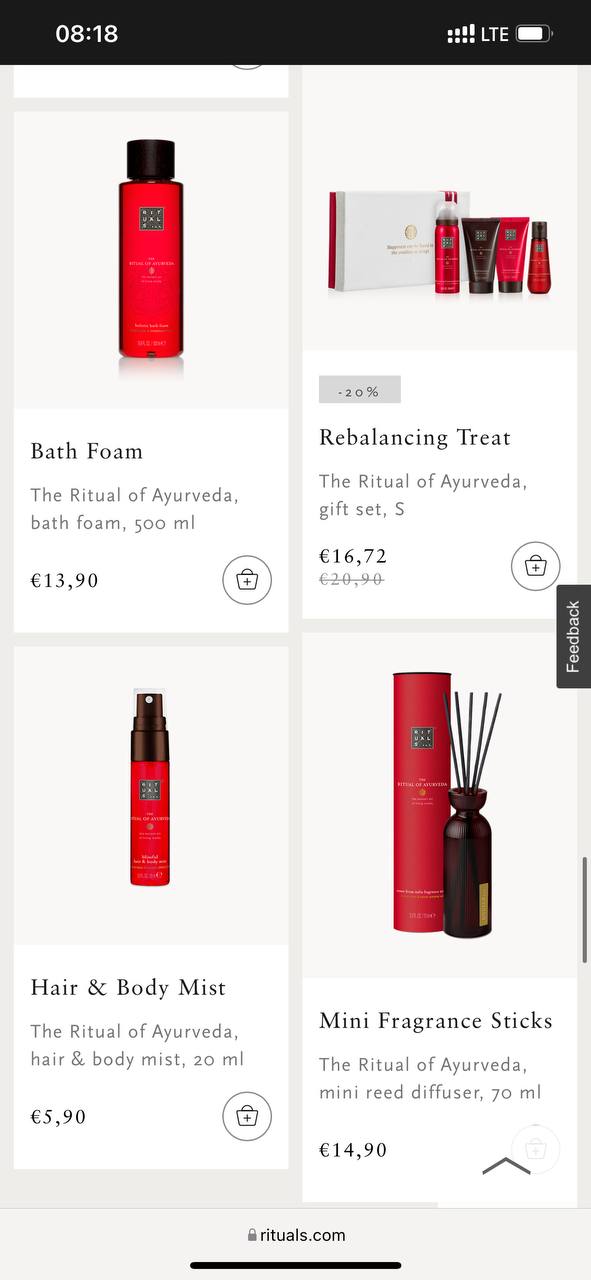Viewport: 591px width, 1280px height.
Task: View the red Bath Foam bottle image
Action: click(x=151, y=260)
